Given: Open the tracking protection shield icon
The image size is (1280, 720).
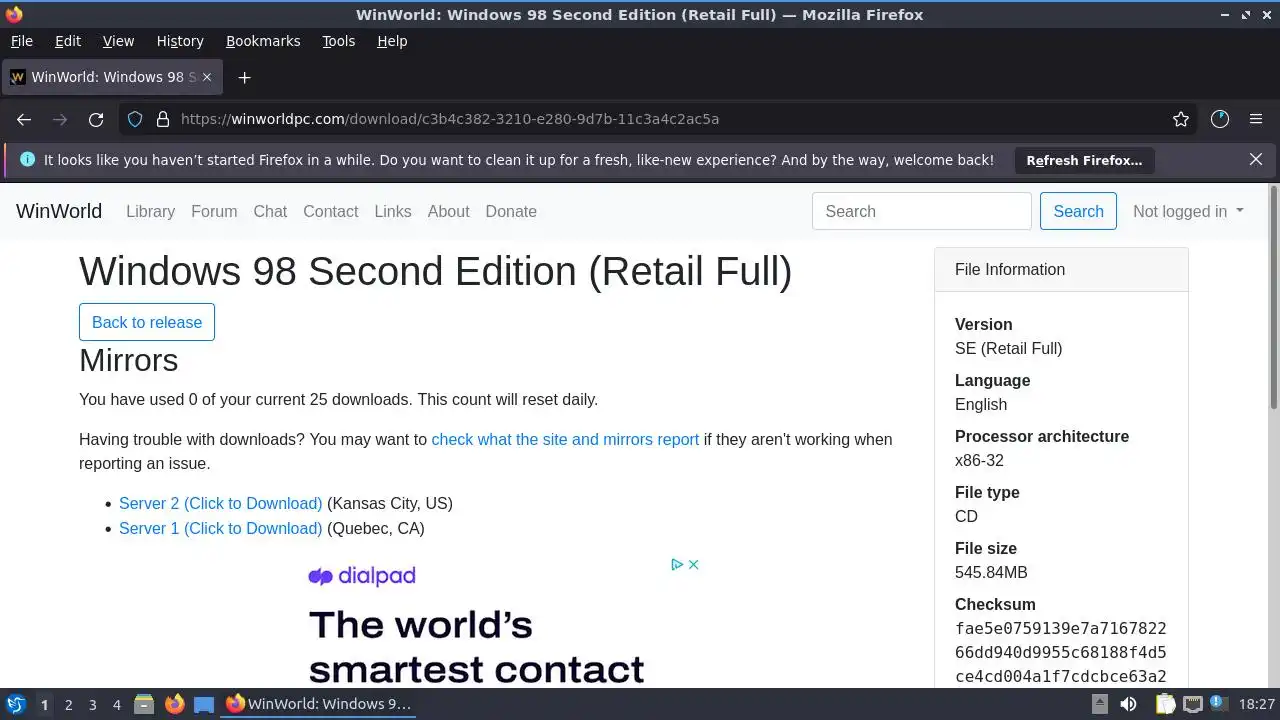Looking at the screenshot, I should point(136,119).
